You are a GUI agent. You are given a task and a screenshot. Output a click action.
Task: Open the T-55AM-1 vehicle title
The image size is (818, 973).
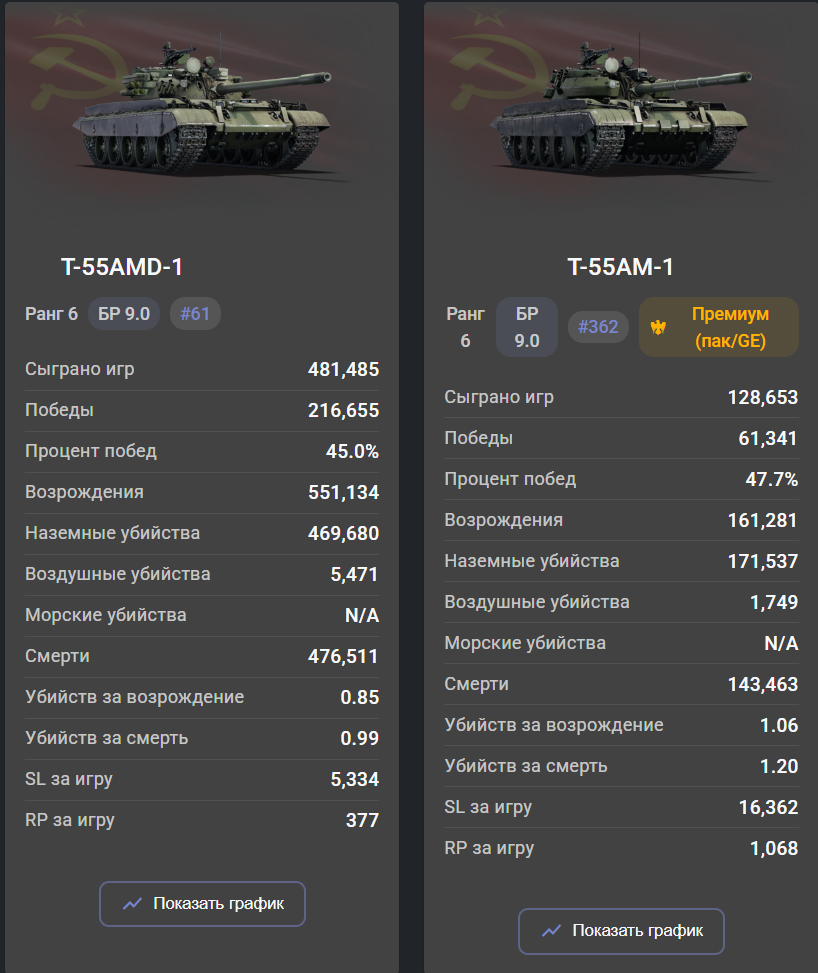[621, 267]
